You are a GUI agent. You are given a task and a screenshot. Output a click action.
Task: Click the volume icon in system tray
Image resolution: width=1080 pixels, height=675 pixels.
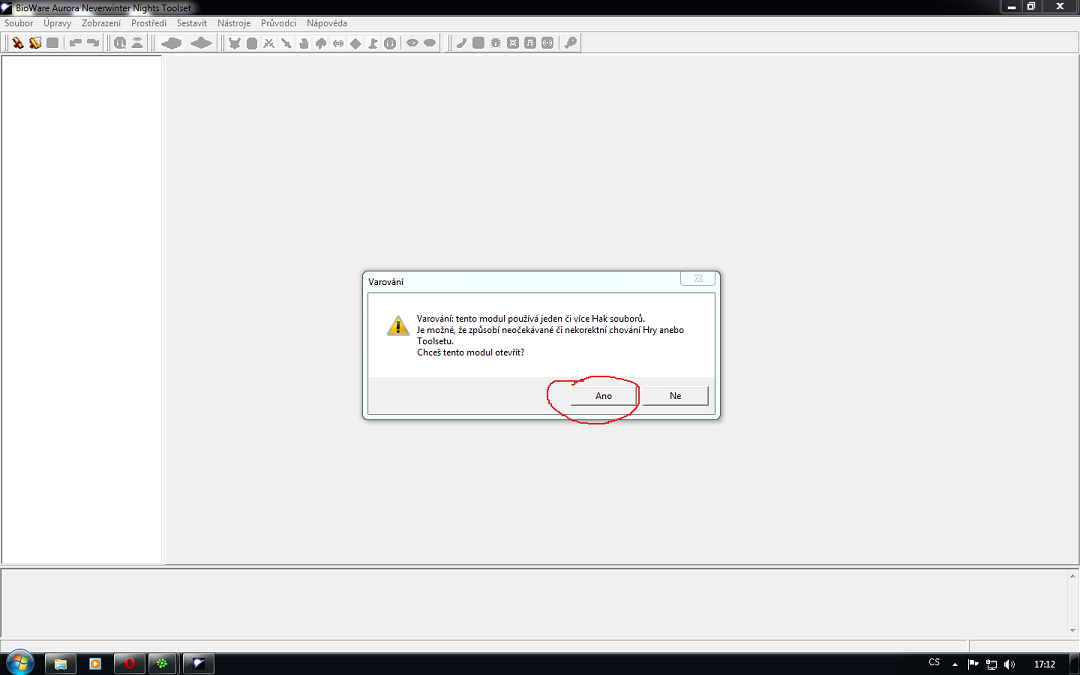1009,664
